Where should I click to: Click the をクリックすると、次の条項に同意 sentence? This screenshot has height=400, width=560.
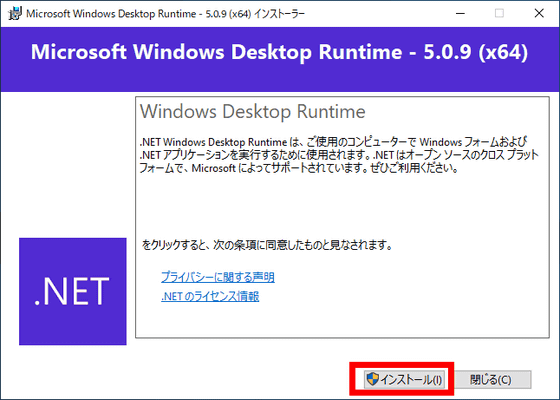(x=267, y=245)
